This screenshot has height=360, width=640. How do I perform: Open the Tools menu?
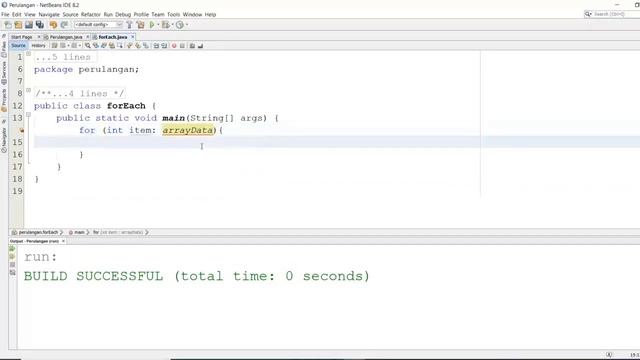point(173,14)
